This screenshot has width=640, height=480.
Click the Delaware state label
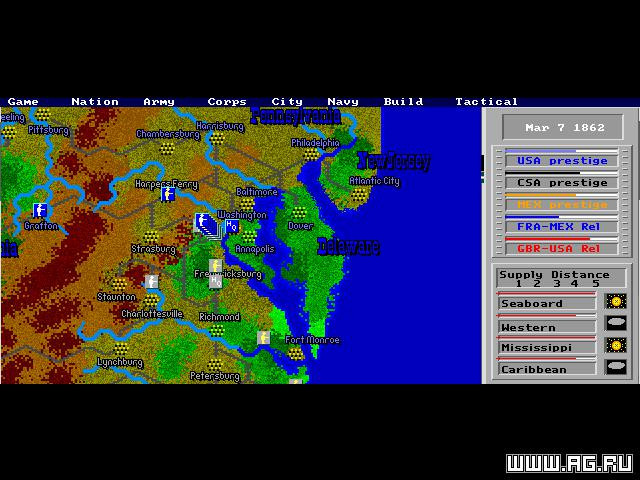(348, 247)
